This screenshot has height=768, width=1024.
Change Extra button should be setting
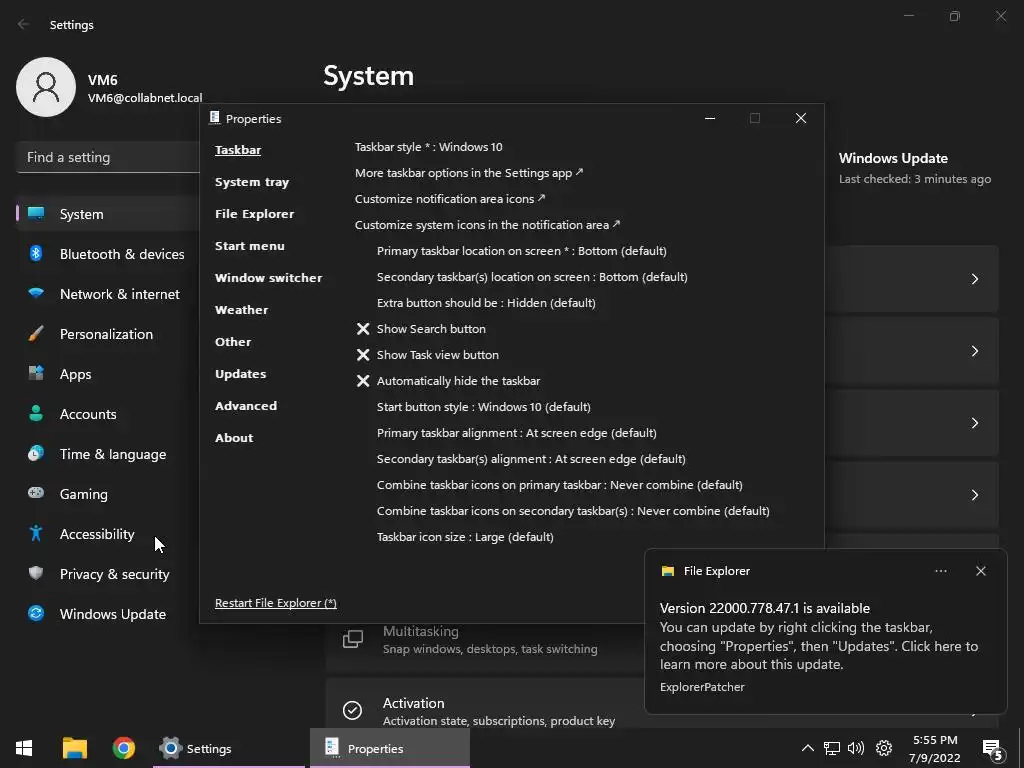click(x=486, y=303)
